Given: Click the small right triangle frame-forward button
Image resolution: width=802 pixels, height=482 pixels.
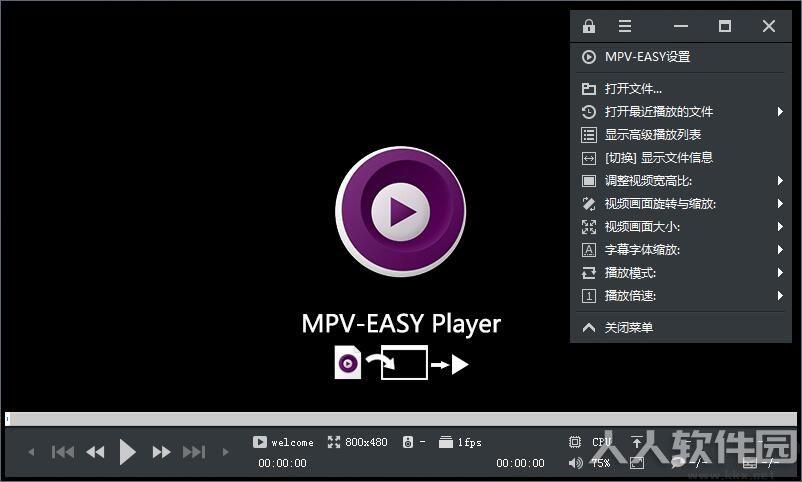Looking at the screenshot, I should (226, 452).
